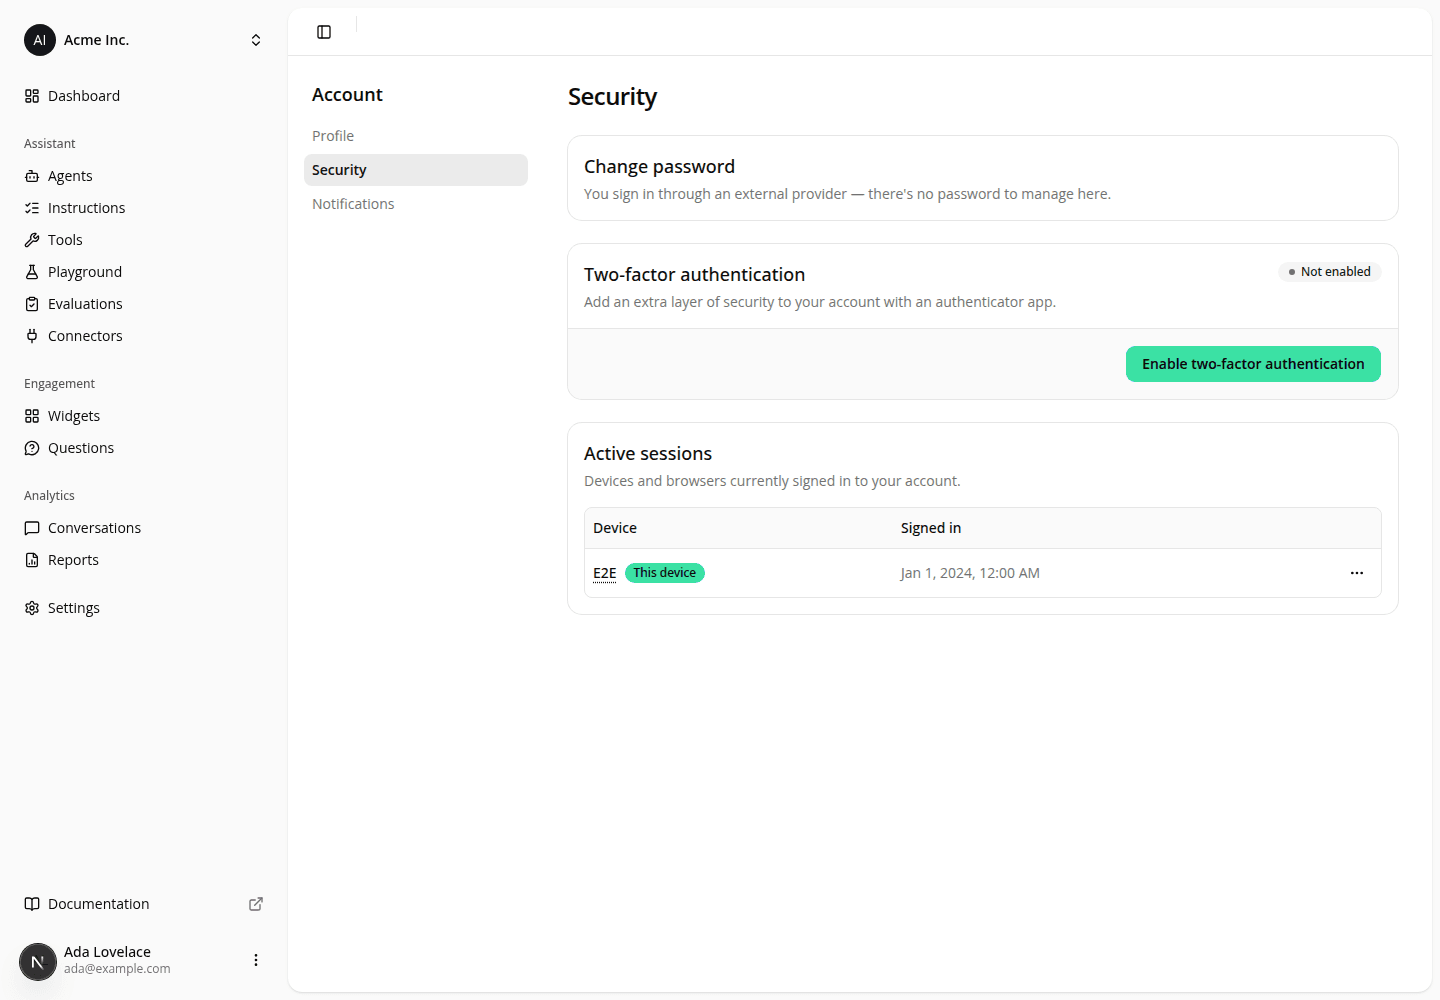Click the 'Jan 1, 2024, 12:00 AM' timestamp

(x=970, y=573)
